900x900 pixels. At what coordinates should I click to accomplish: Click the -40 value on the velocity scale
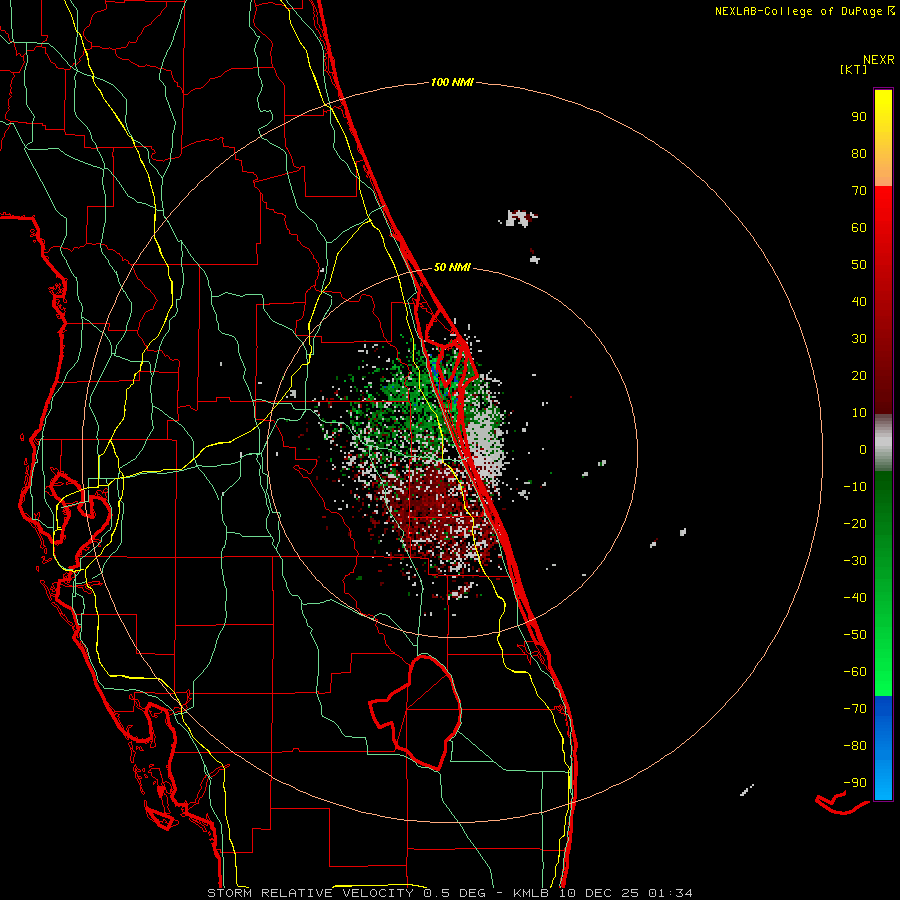point(855,598)
